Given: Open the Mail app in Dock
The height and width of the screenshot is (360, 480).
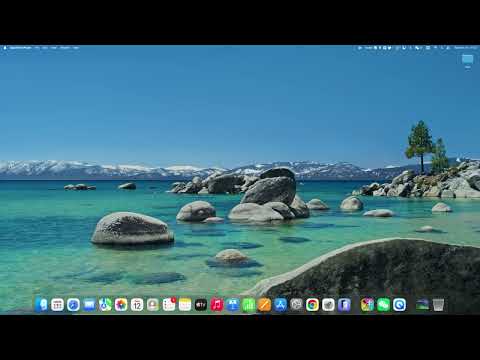Looking at the screenshot, I should pyautogui.click(x=89, y=305).
